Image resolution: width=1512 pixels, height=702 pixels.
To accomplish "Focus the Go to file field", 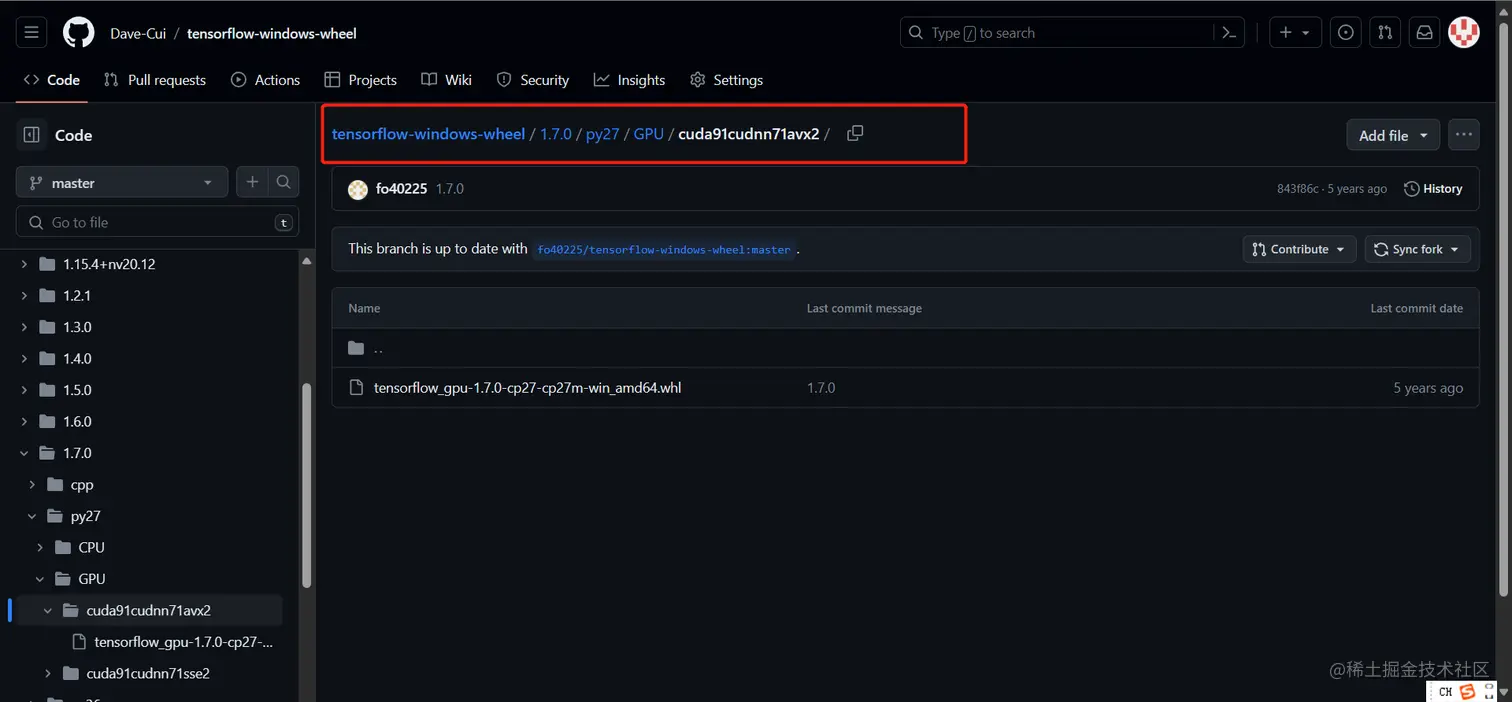I will click(x=157, y=222).
